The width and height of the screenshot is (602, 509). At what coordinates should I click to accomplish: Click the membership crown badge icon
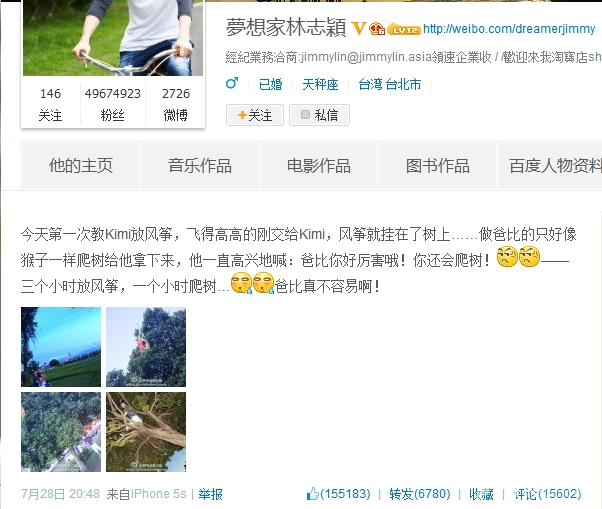(377, 29)
